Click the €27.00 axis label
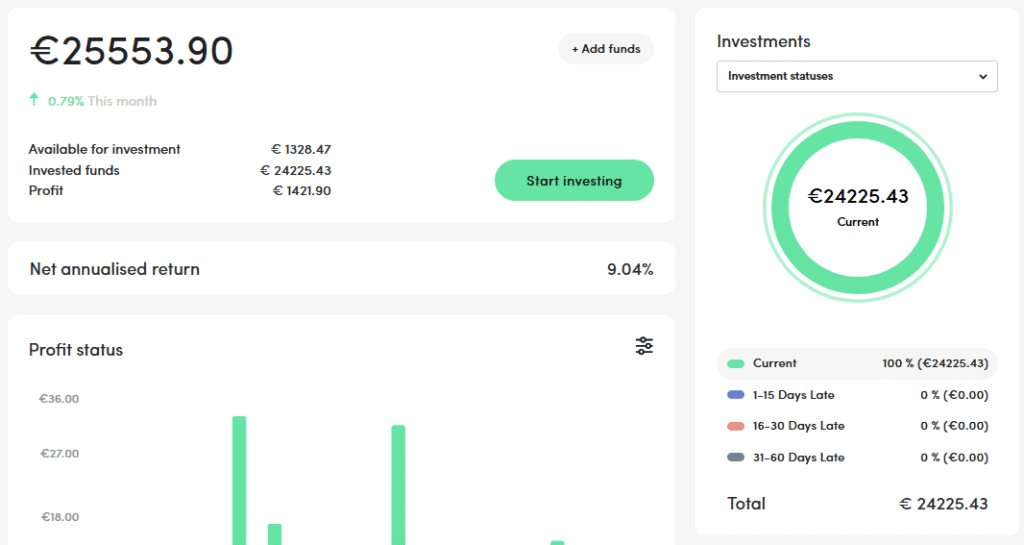This screenshot has width=1024, height=545. click(59, 454)
